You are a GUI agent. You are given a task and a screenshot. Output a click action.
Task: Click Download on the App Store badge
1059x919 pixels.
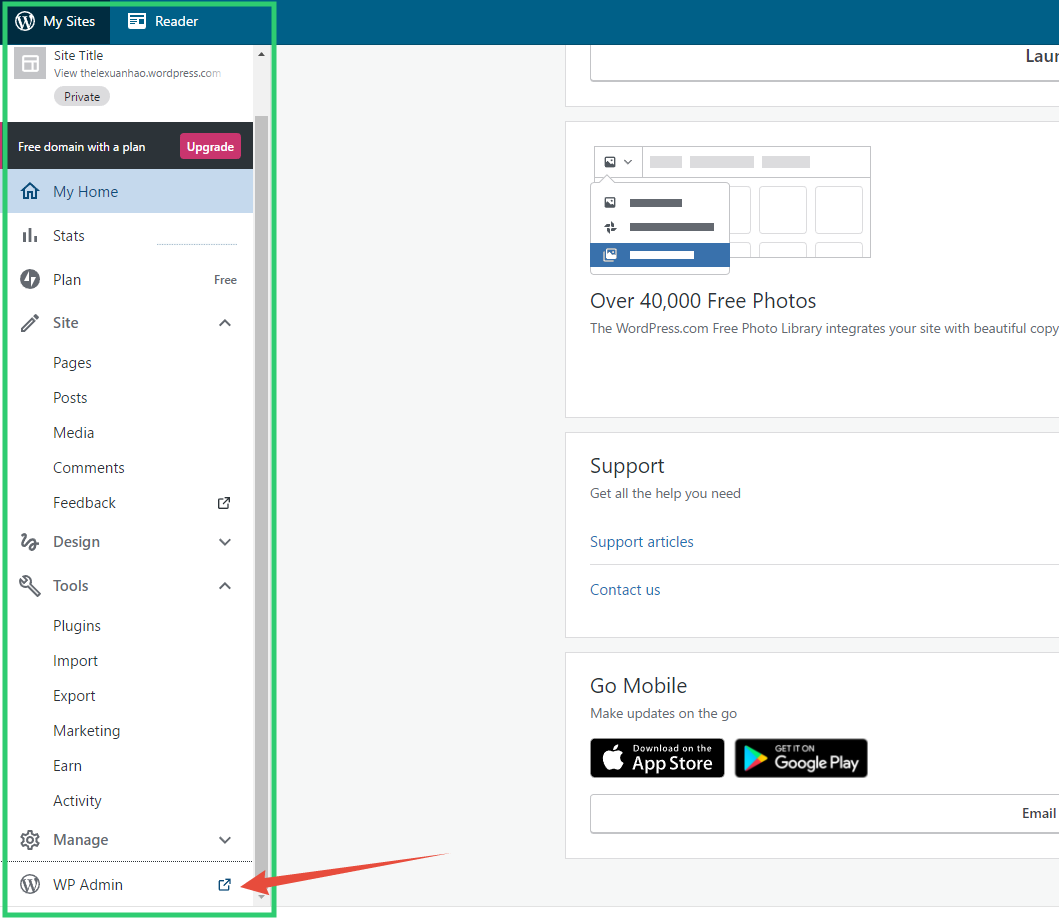(657, 758)
